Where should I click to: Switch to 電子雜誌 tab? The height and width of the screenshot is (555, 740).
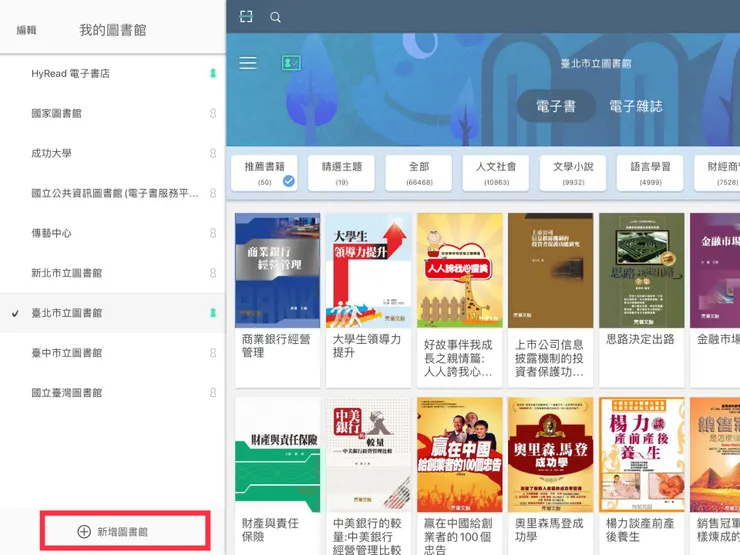636,106
